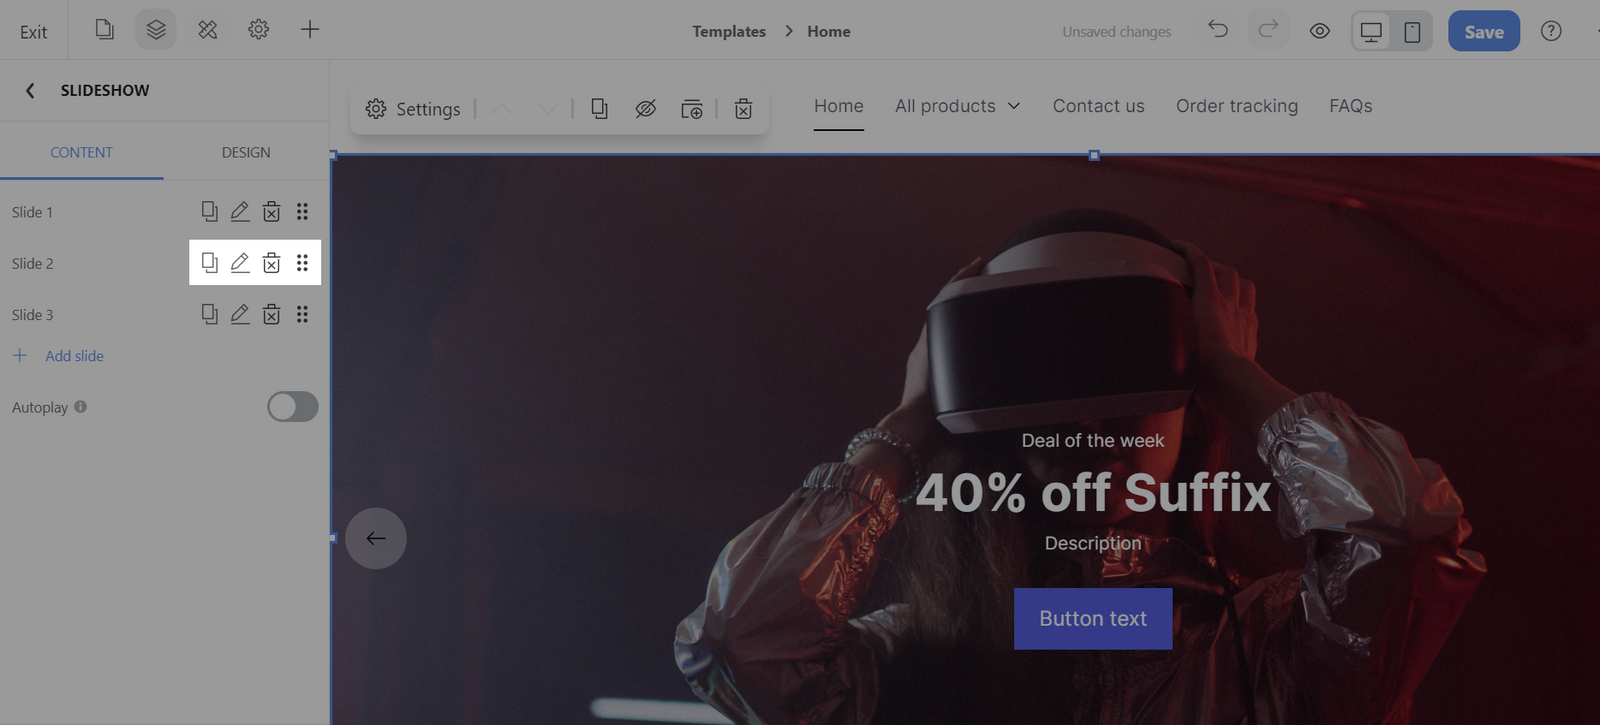1600x725 pixels.
Task: Go back from the Slideshow panel
Action: point(30,90)
